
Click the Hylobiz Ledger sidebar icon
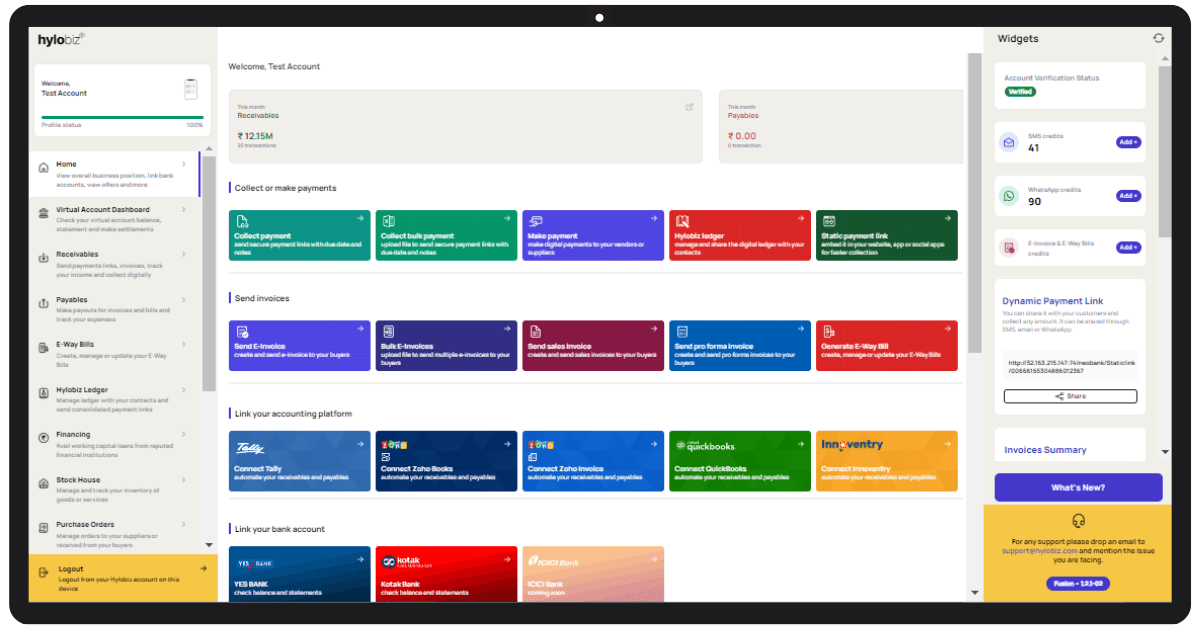click(x=43, y=393)
